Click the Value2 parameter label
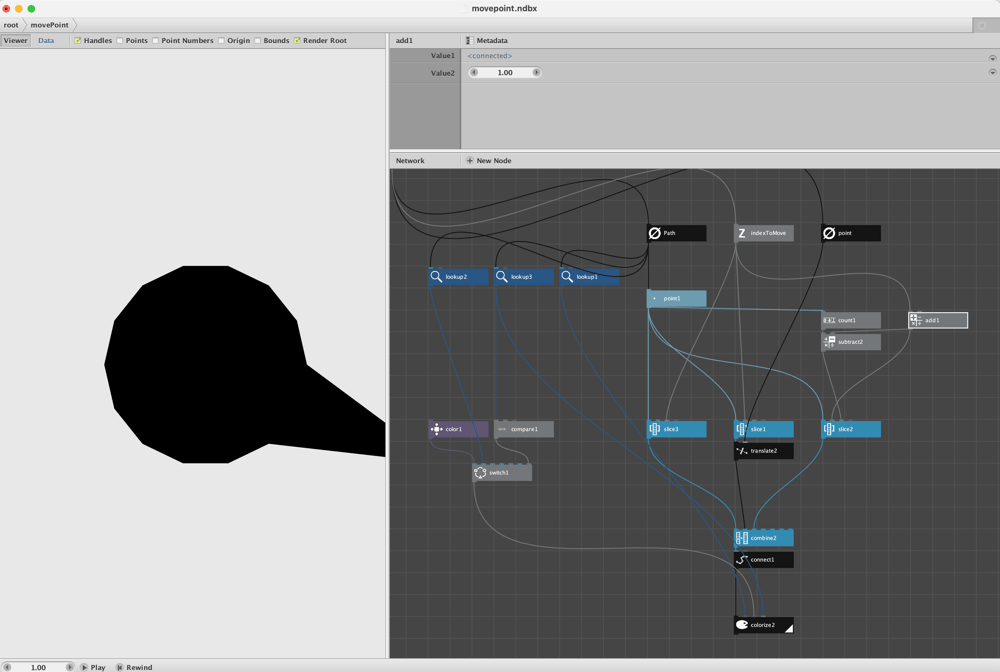The image size is (1000, 672). click(443, 73)
